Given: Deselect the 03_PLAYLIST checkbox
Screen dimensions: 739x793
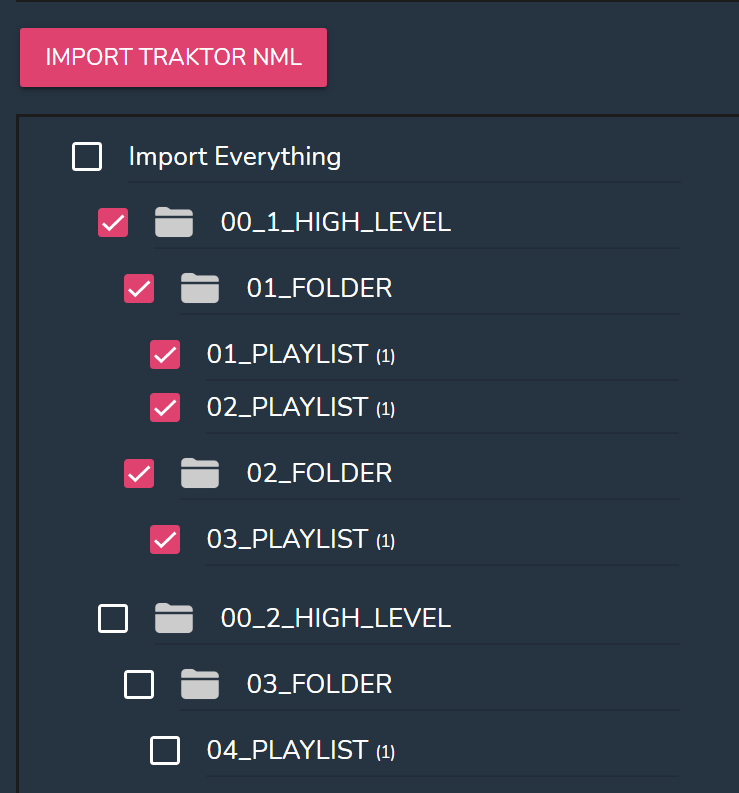Looking at the screenshot, I should pyautogui.click(x=165, y=539).
